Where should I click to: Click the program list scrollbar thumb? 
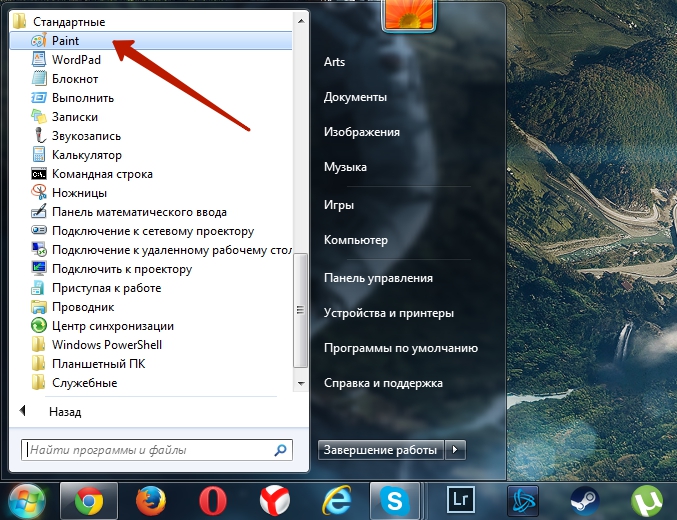[301, 310]
